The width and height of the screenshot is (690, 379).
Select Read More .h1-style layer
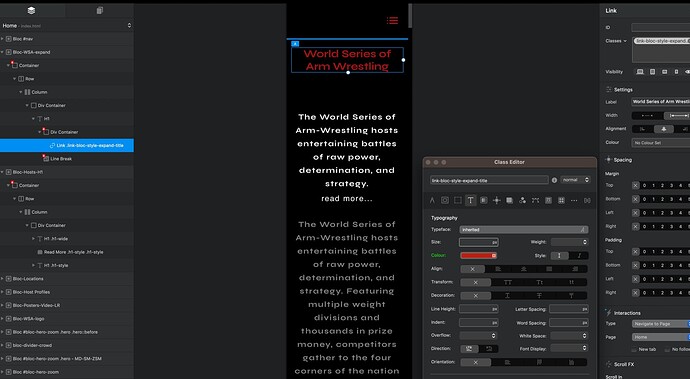(x=67, y=252)
